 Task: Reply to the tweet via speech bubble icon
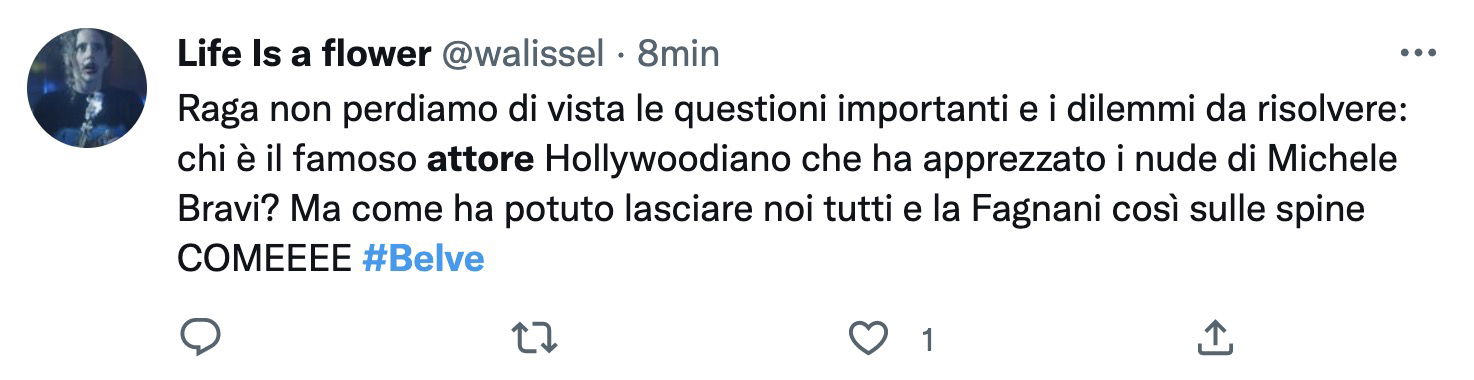coord(199,340)
